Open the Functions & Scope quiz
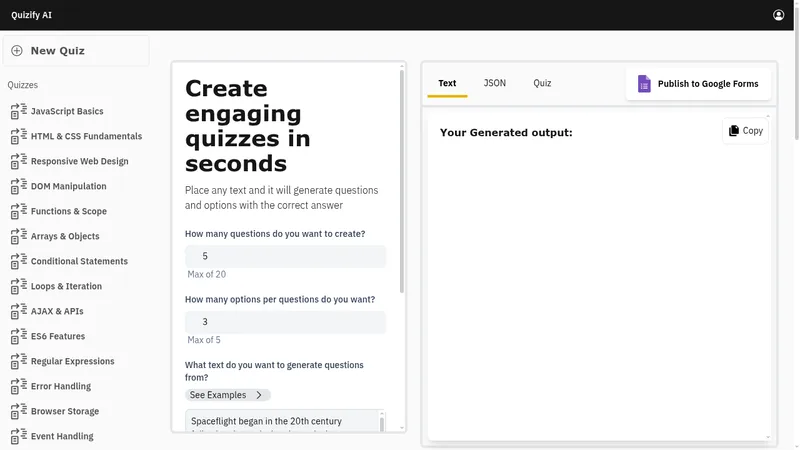 [69, 211]
